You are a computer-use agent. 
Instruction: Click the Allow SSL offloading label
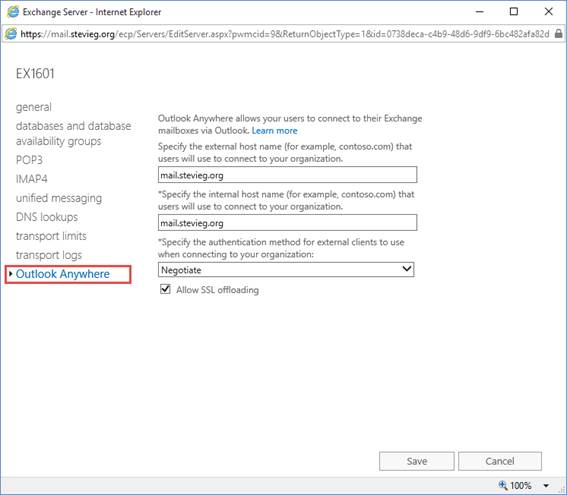(x=217, y=290)
